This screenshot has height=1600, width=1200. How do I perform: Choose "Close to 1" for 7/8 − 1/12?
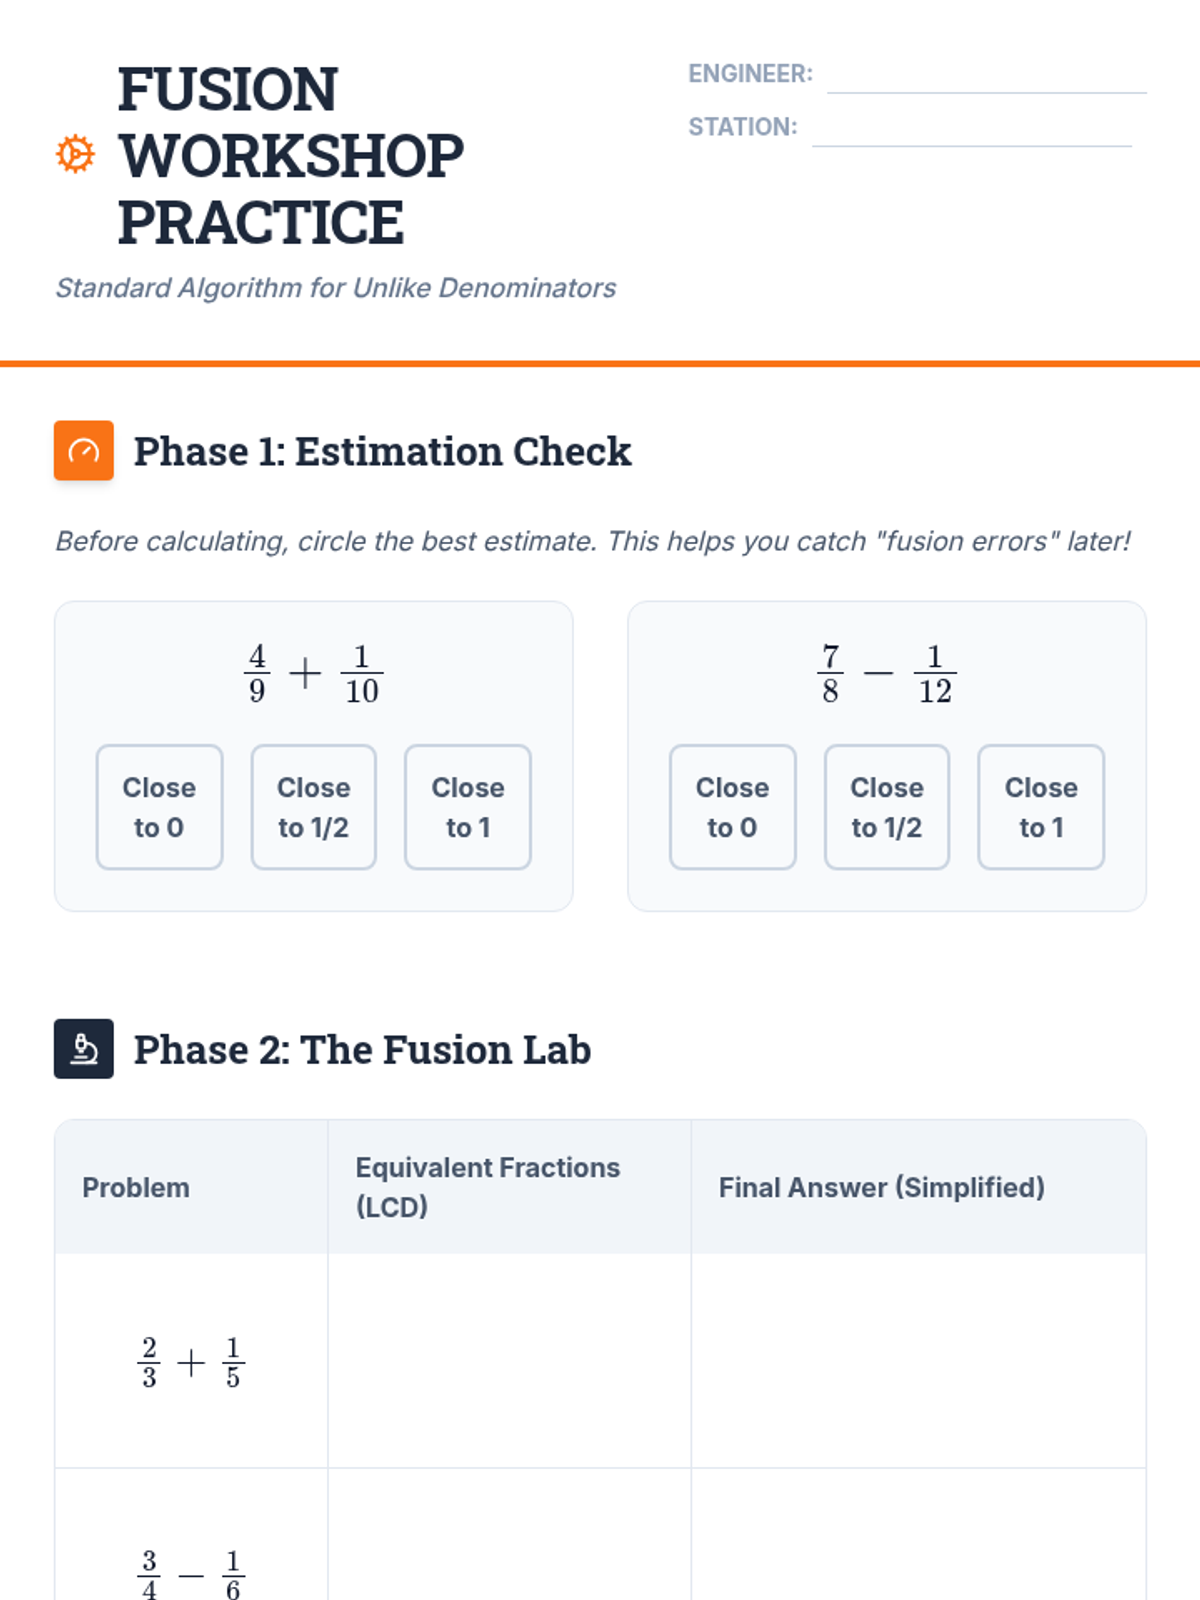(x=1041, y=807)
